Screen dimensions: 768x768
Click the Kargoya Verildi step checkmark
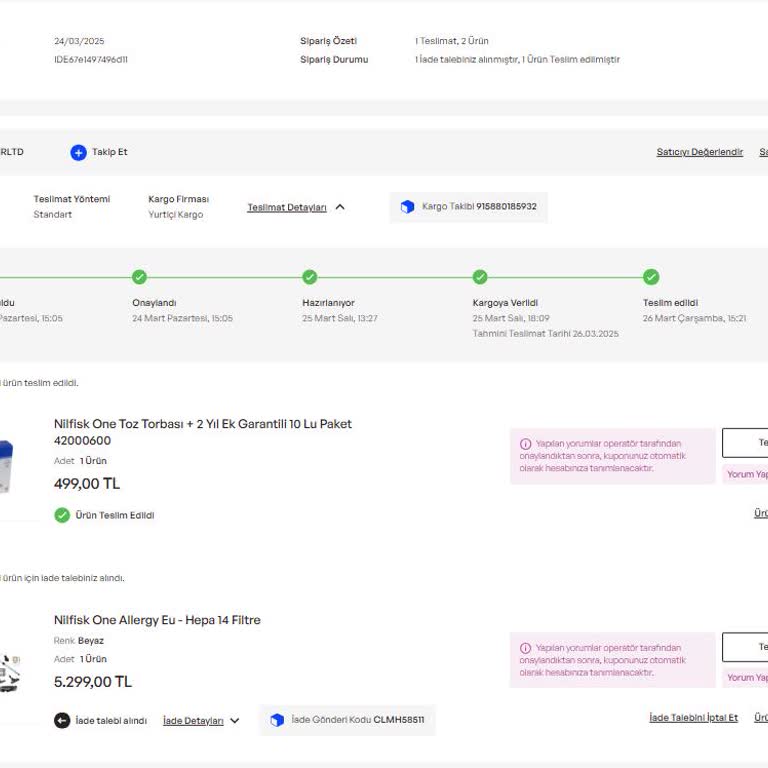(x=480, y=277)
